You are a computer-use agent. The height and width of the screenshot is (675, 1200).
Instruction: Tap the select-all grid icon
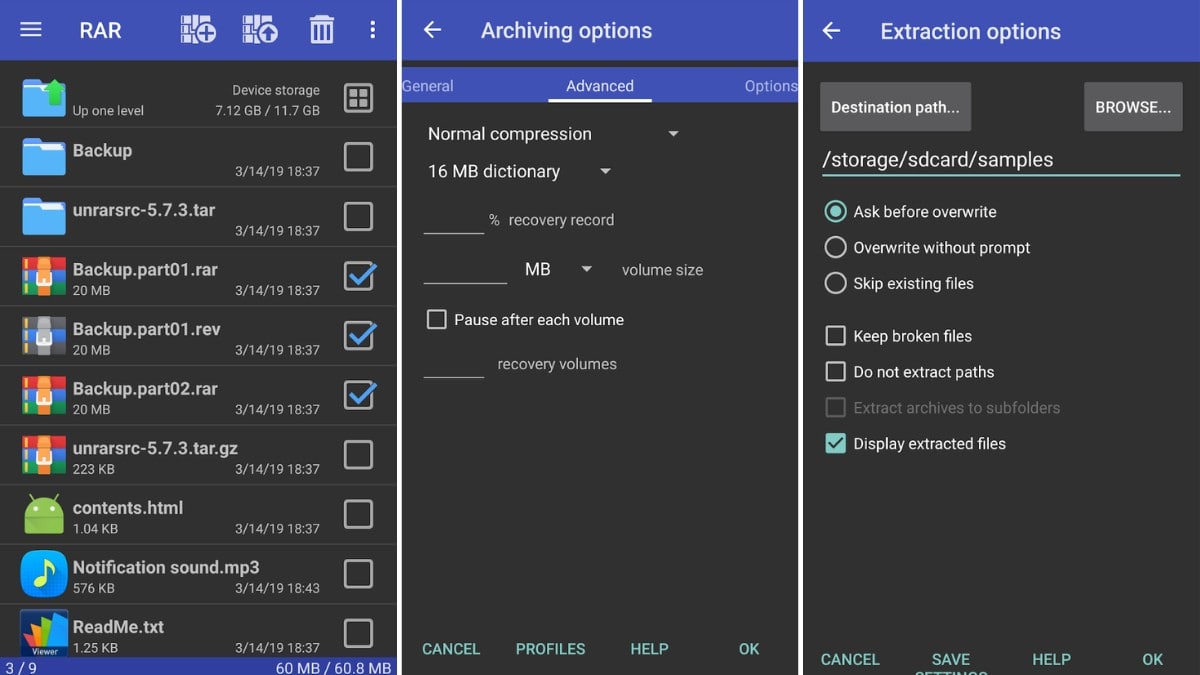pyautogui.click(x=358, y=97)
